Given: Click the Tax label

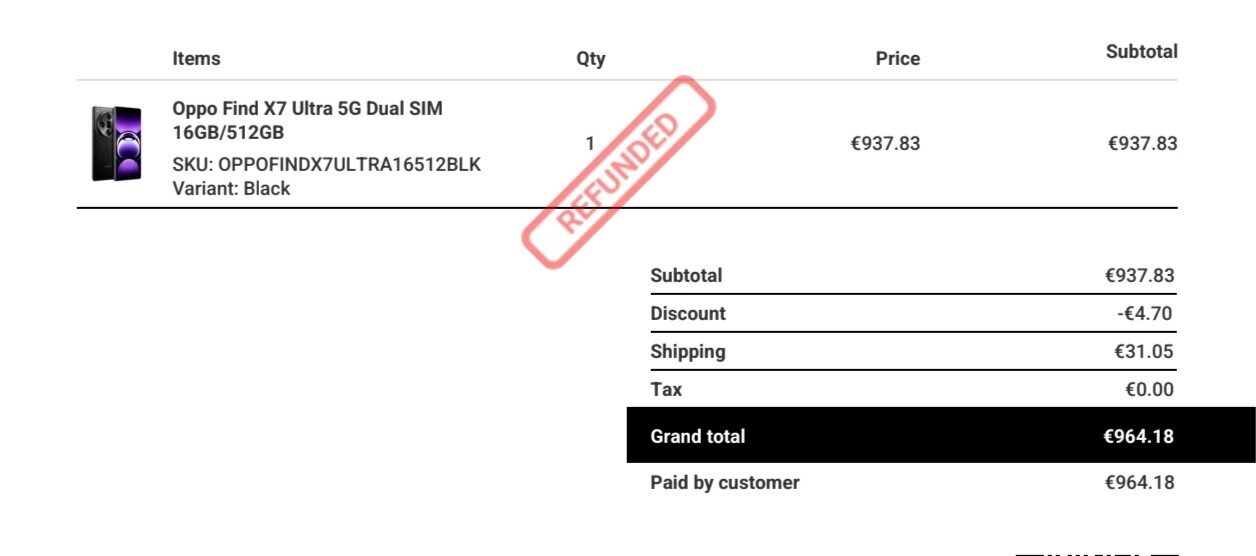Looking at the screenshot, I should (666, 390).
